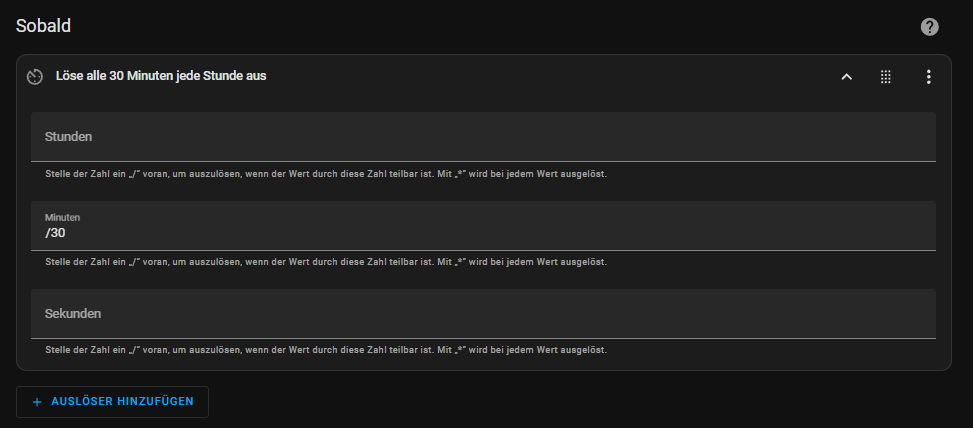973x428 pixels.
Task: Click the Sekunden placeholder label text
Action: pyautogui.click(x=73, y=314)
